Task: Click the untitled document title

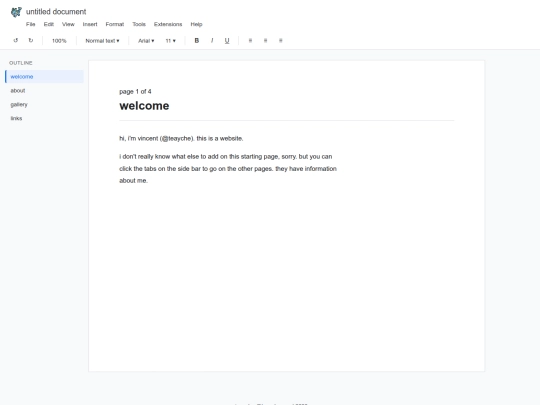Action: (56, 12)
